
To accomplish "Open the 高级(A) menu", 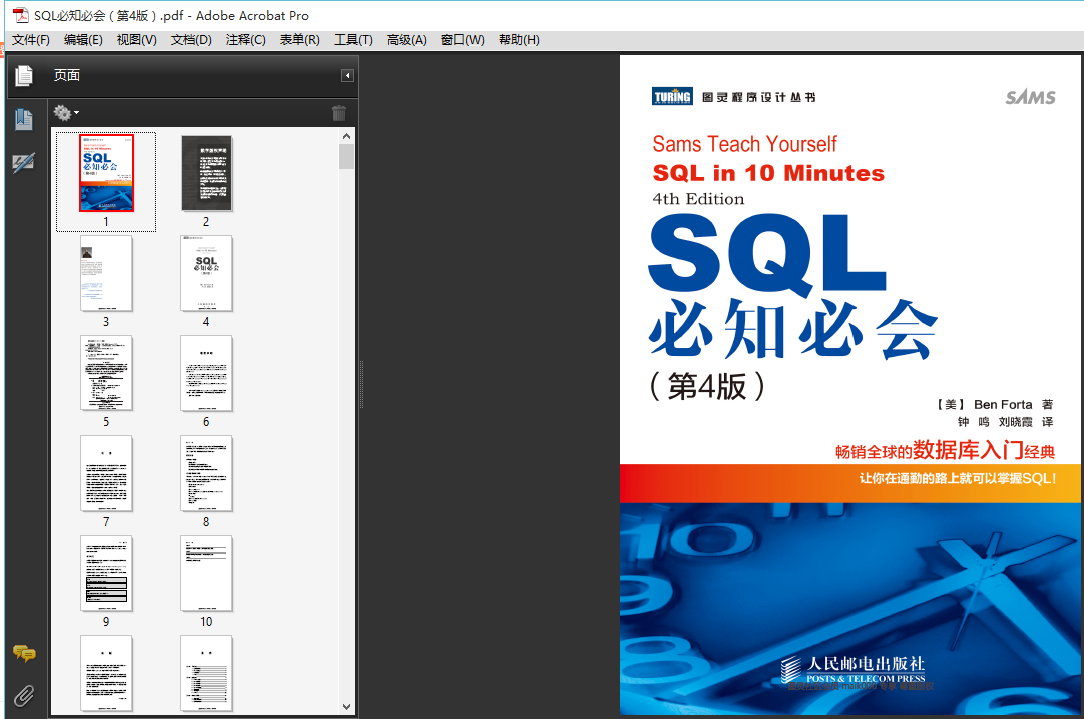I will [x=406, y=40].
